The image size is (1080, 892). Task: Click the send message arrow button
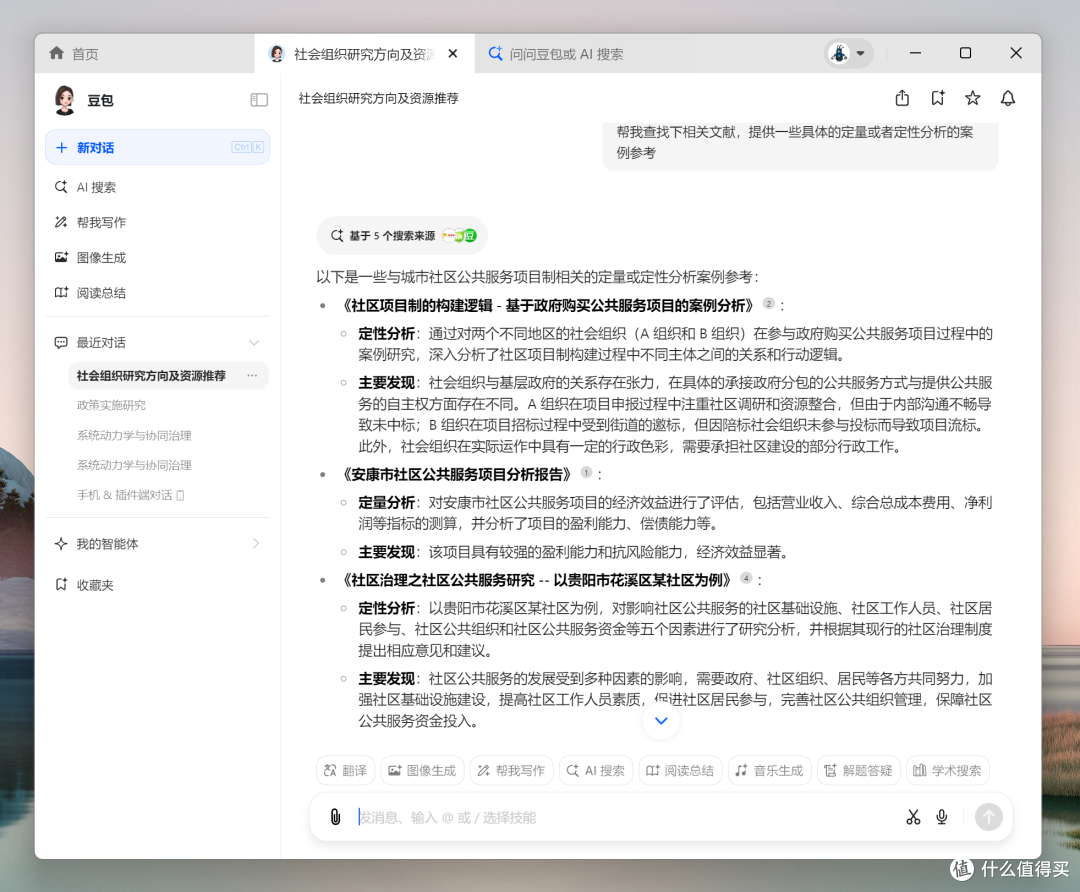(988, 817)
